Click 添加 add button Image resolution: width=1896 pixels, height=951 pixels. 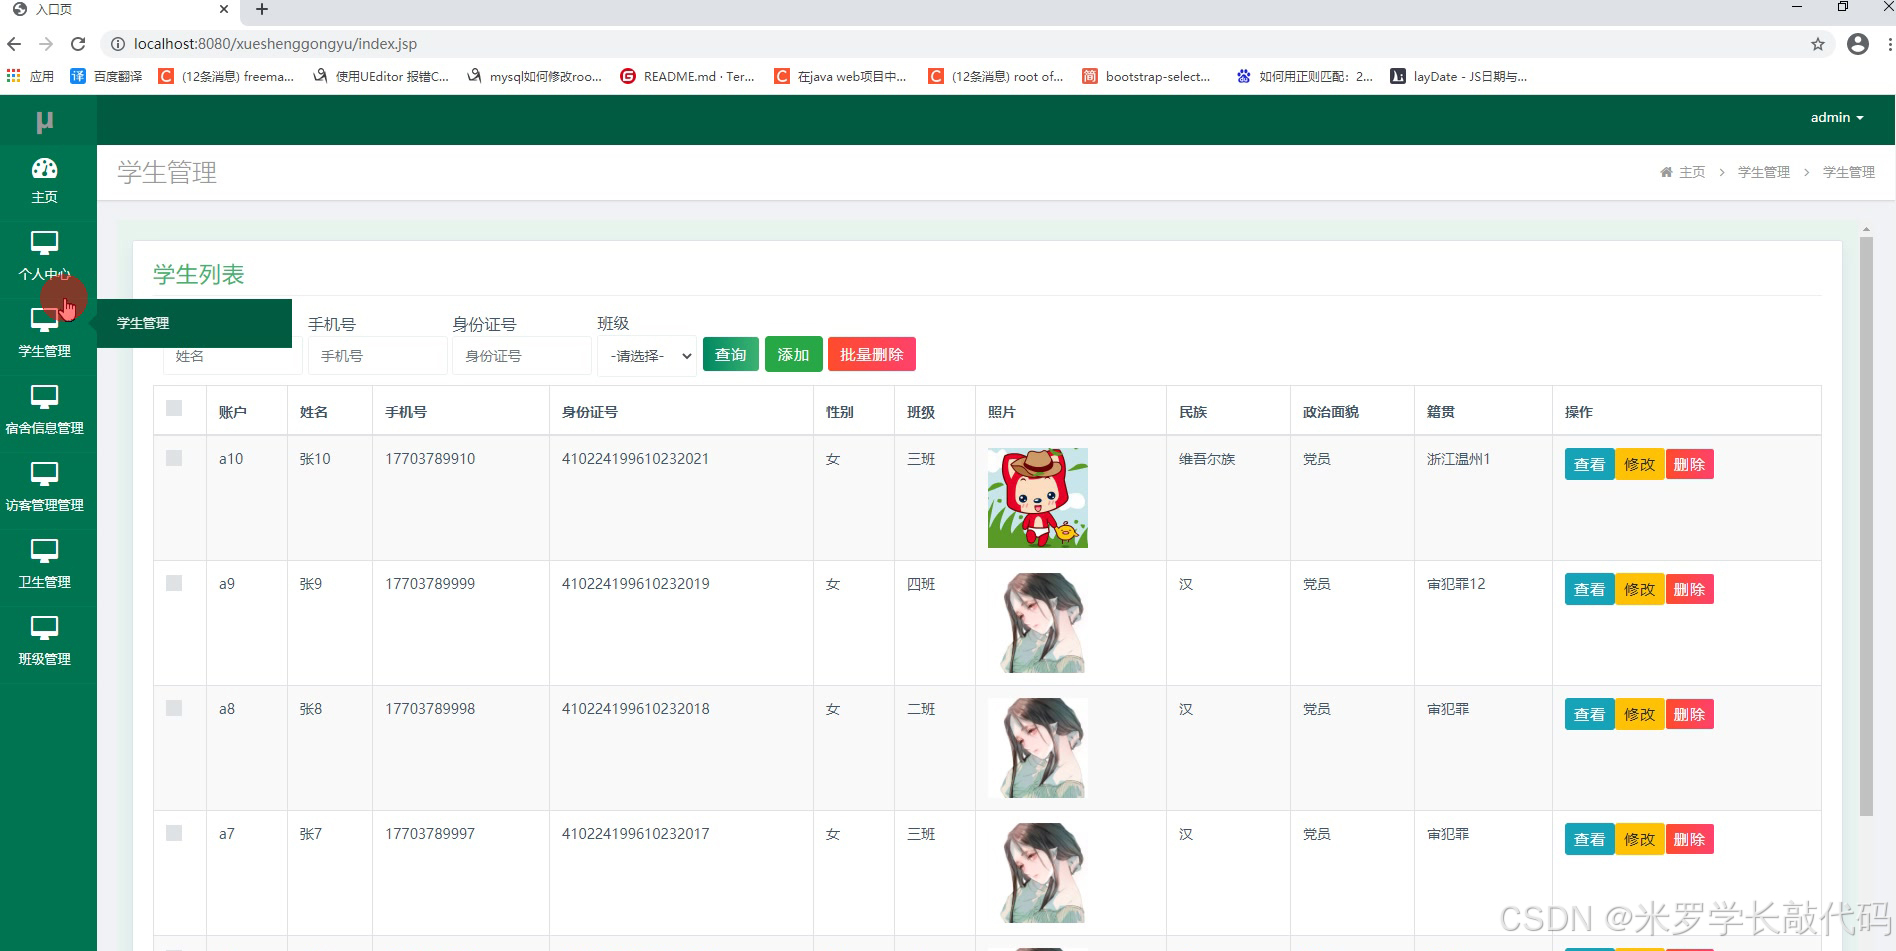click(x=793, y=354)
